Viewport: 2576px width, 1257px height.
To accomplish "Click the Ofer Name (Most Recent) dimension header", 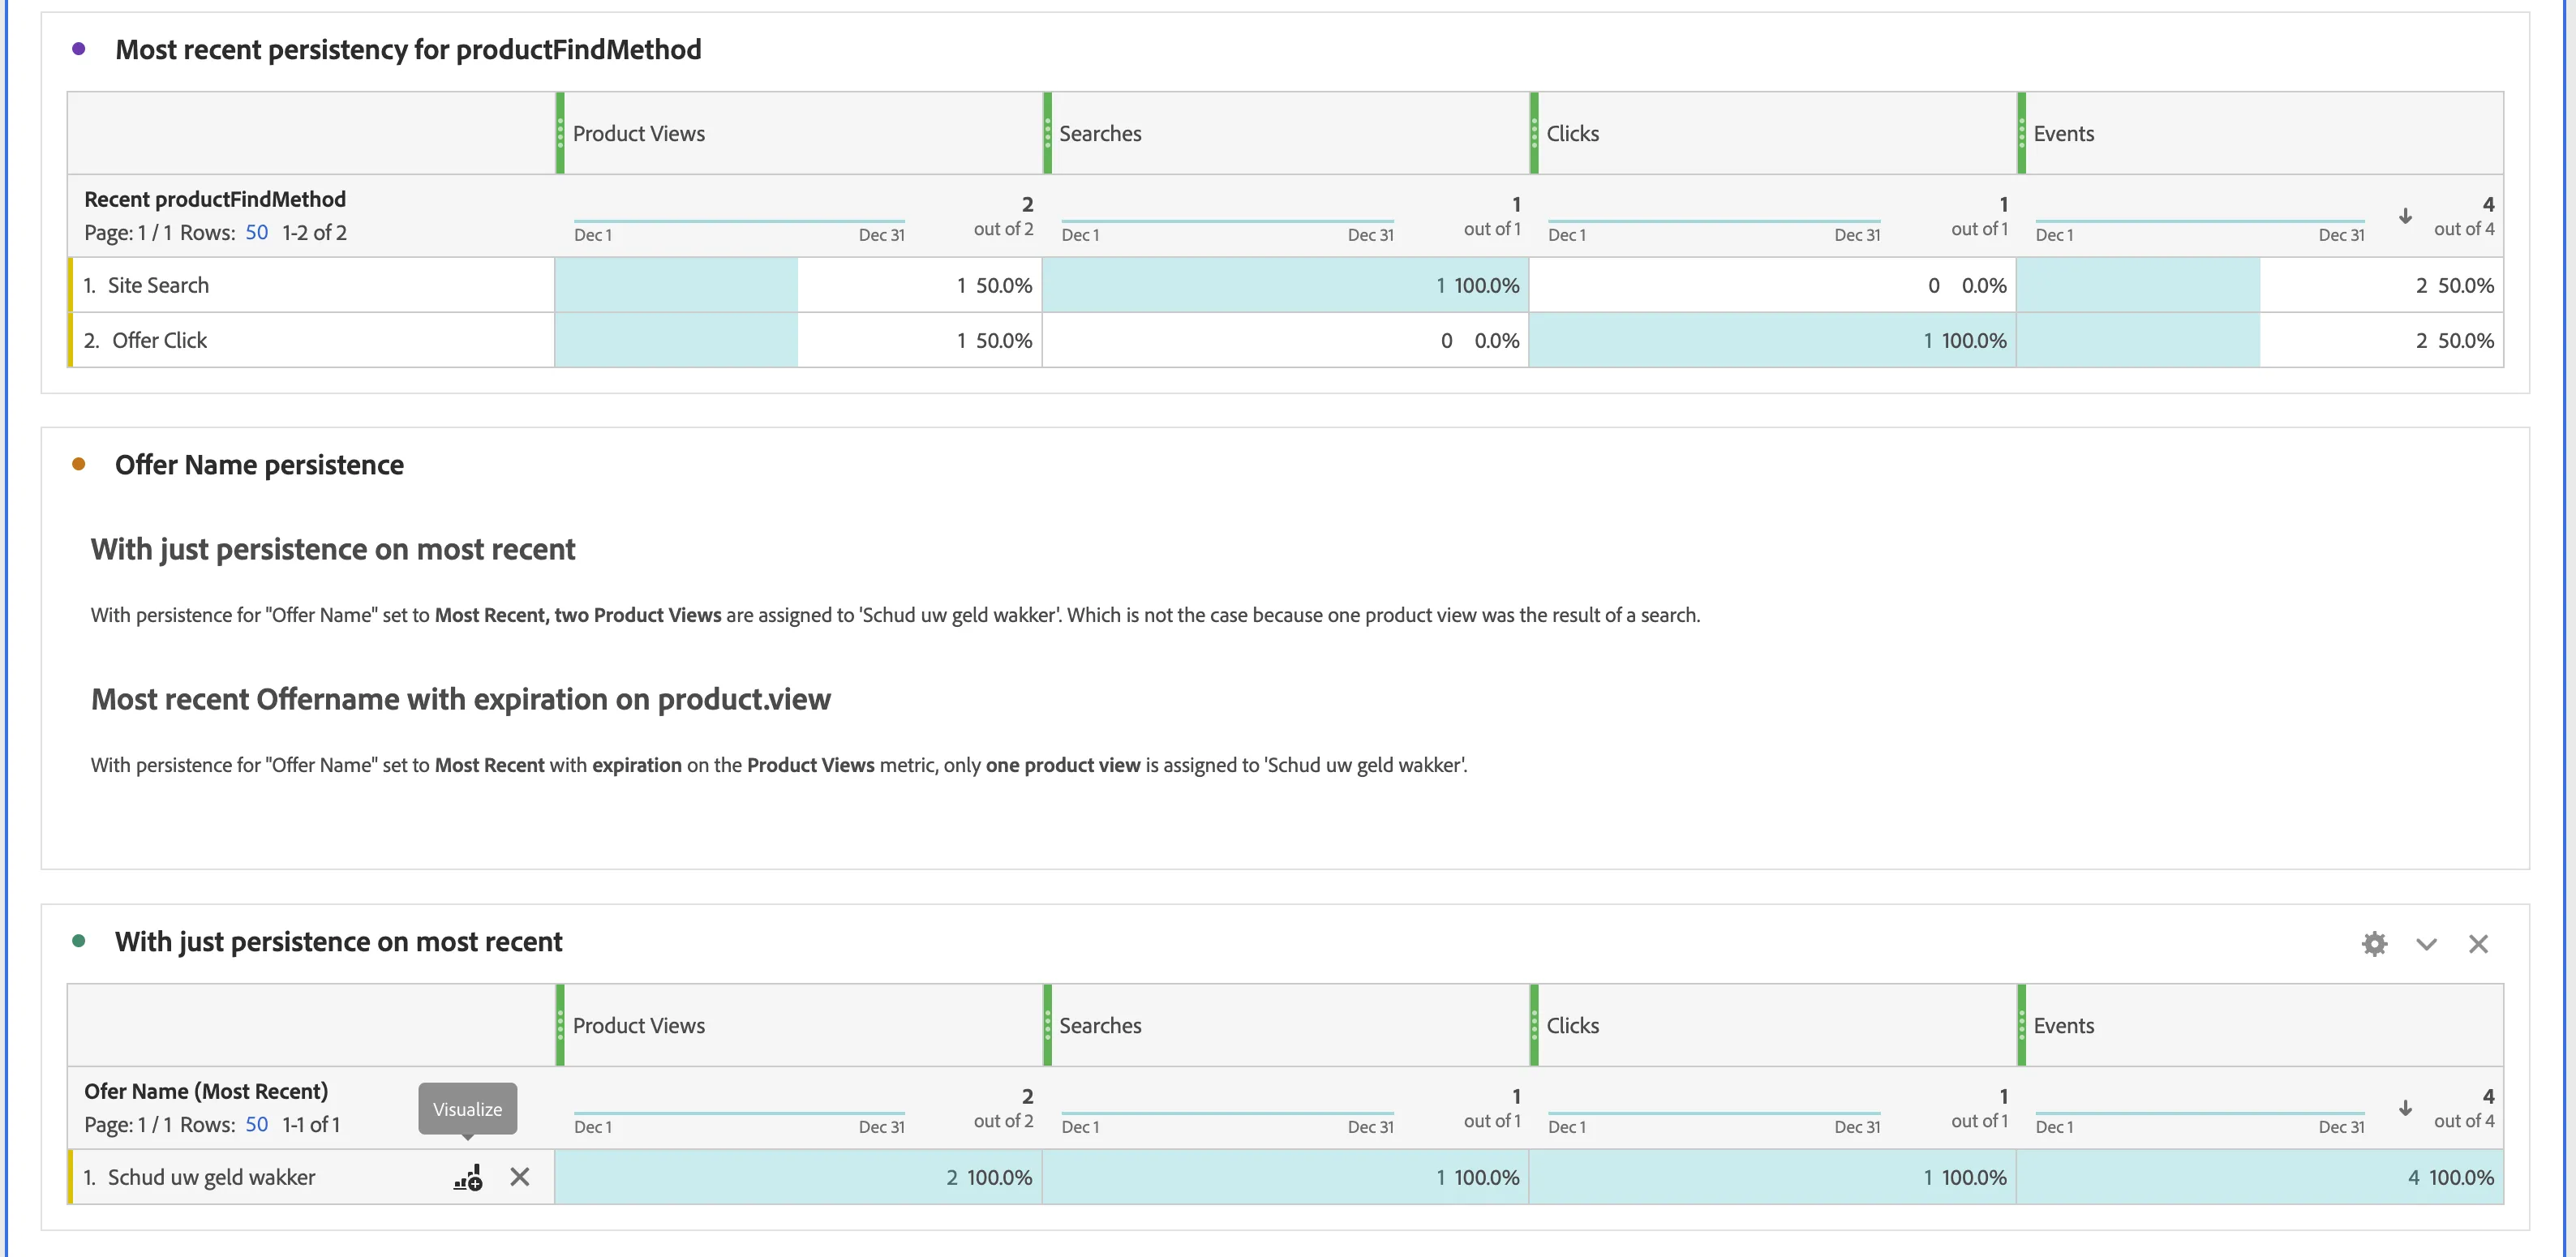I will (x=206, y=1091).
